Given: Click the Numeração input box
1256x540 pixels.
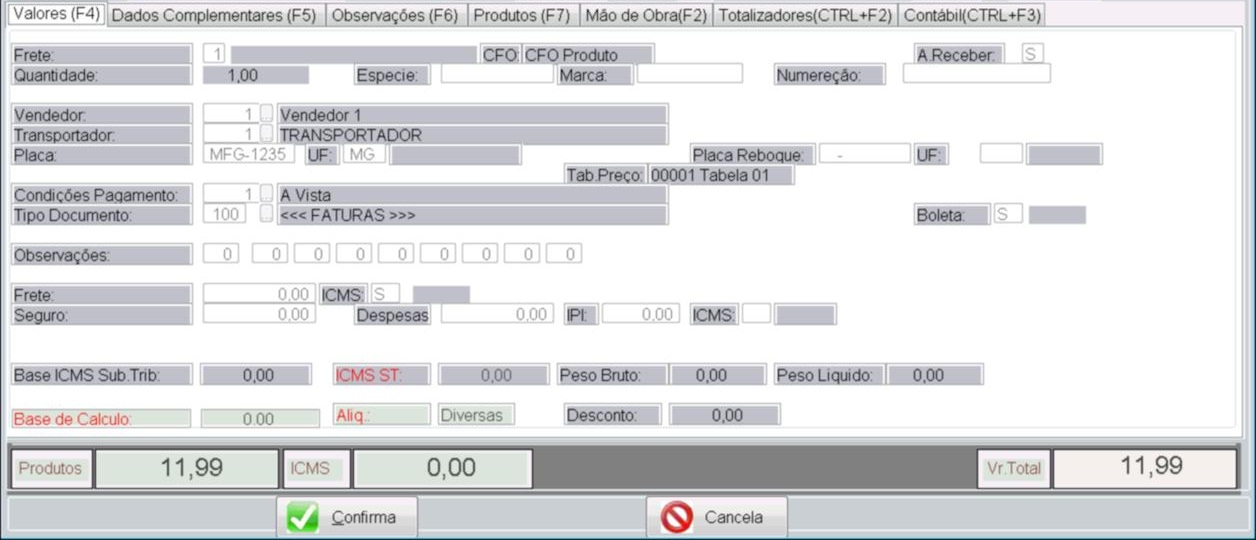Looking at the screenshot, I should click(x=976, y=74).
